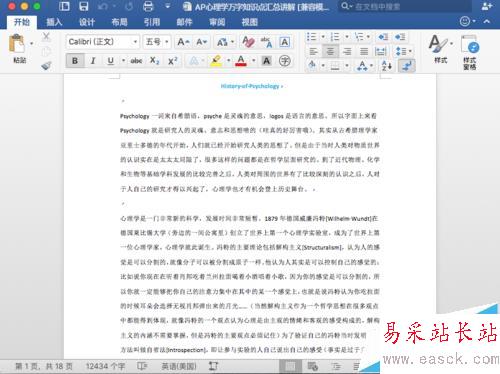Image resolution: width=500 pixels, height=374 pixels.
Task: Toggle center alignment button
Action: [330, 51]
